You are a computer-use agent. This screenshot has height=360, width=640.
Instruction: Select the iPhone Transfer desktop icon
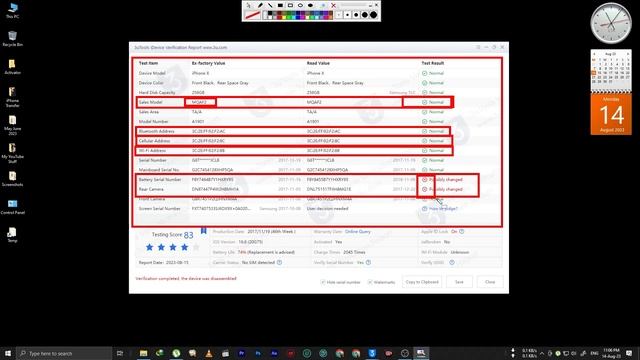(12, 97)
